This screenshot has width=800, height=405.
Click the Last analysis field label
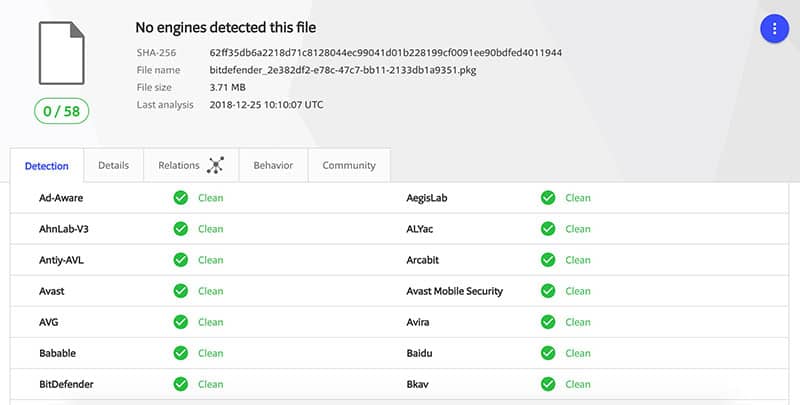(165, 105)
